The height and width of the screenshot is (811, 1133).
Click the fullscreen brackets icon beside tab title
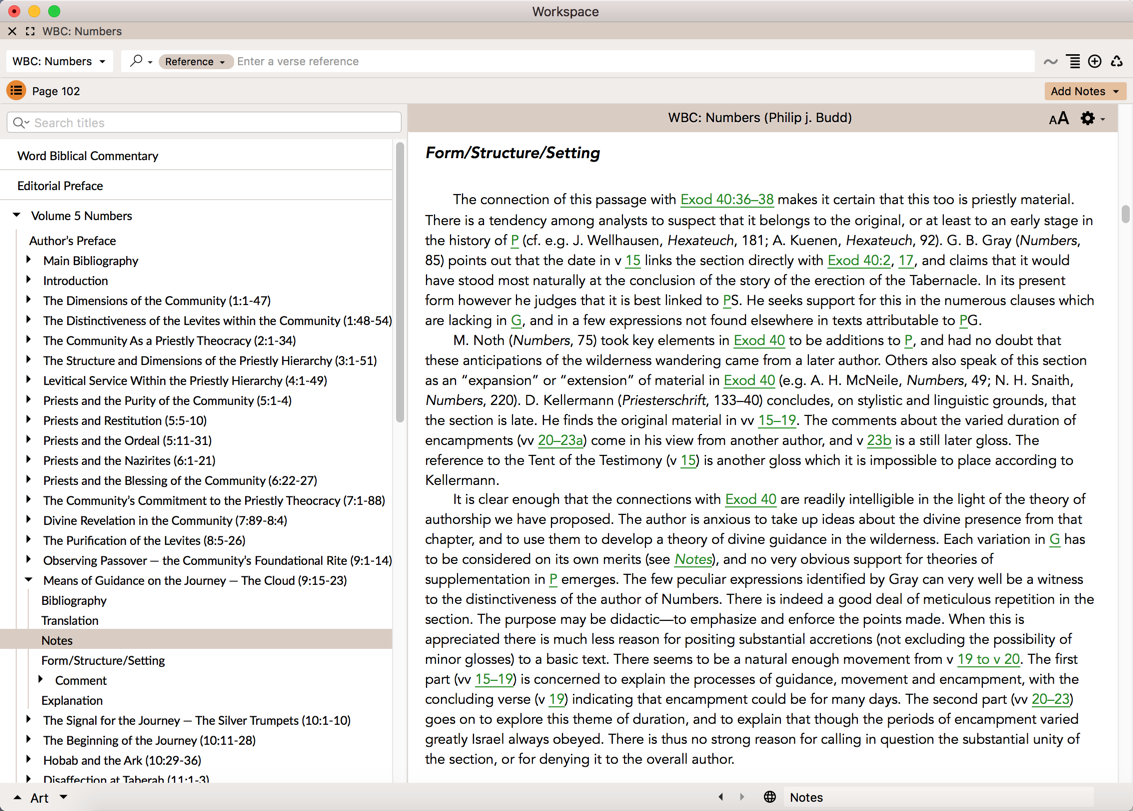pyautogui.click(x=30, y=31)
